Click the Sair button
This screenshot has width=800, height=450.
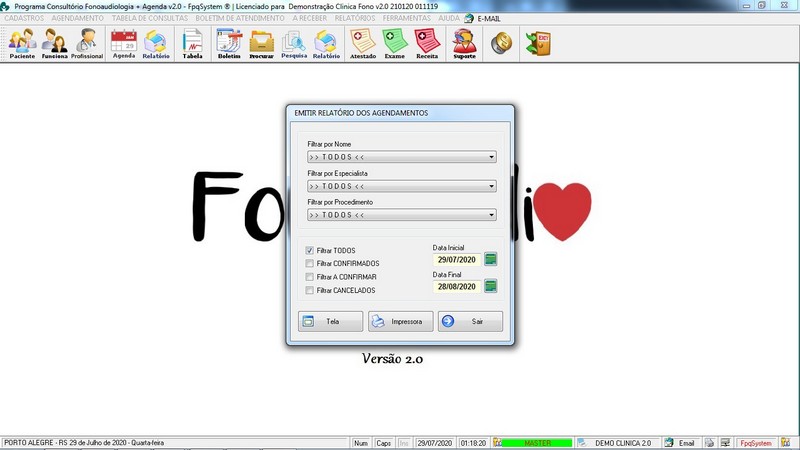(x=470, y=321)
